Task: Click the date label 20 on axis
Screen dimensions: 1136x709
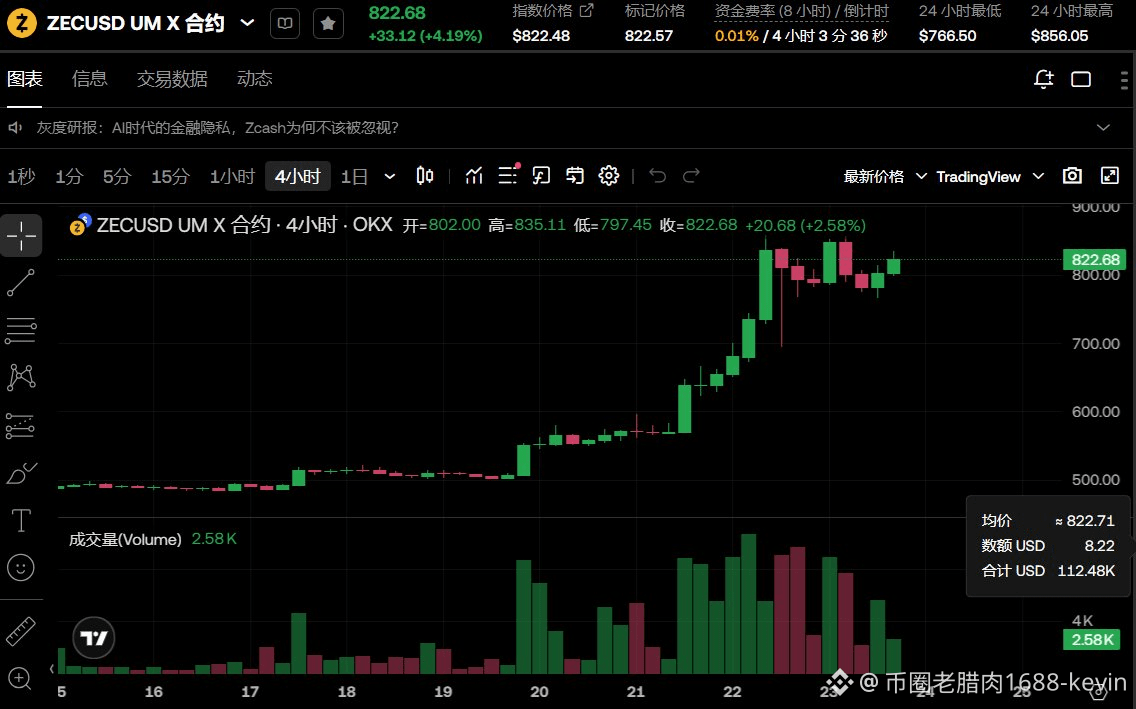Action: [539, 692]
